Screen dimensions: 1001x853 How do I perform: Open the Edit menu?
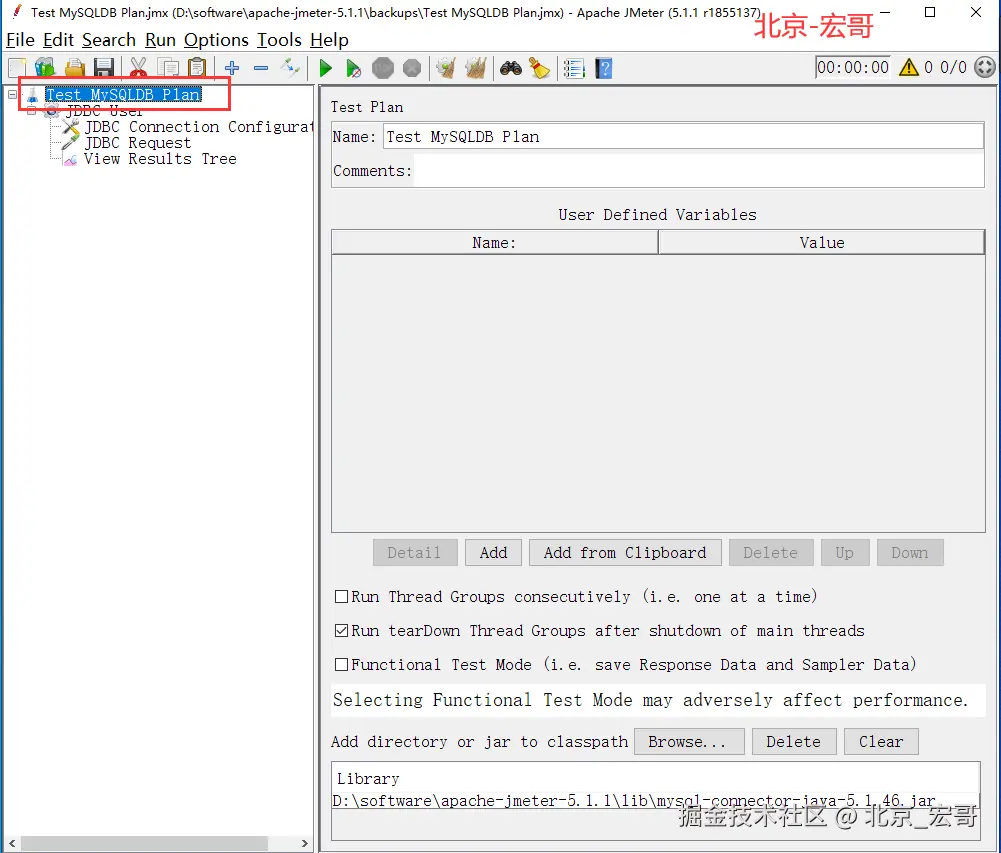(x=59, y=40)
